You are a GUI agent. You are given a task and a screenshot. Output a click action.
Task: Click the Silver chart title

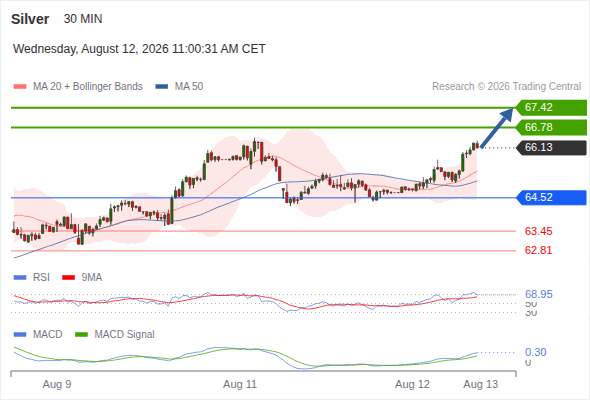tap(30, 19)
